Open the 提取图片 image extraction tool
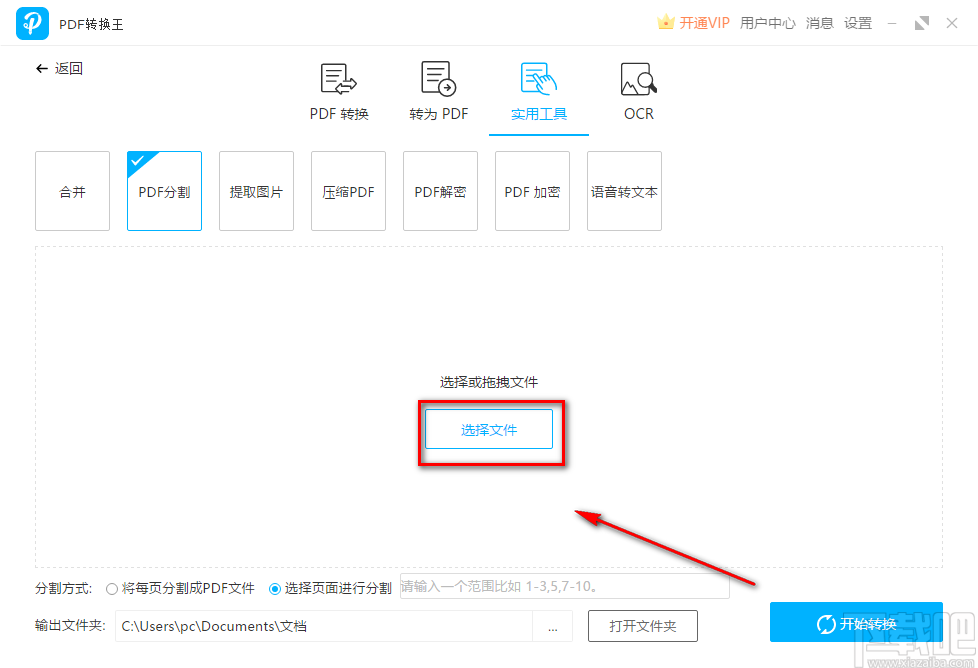Screen dimensions: 978x668 tap(256, 190)
